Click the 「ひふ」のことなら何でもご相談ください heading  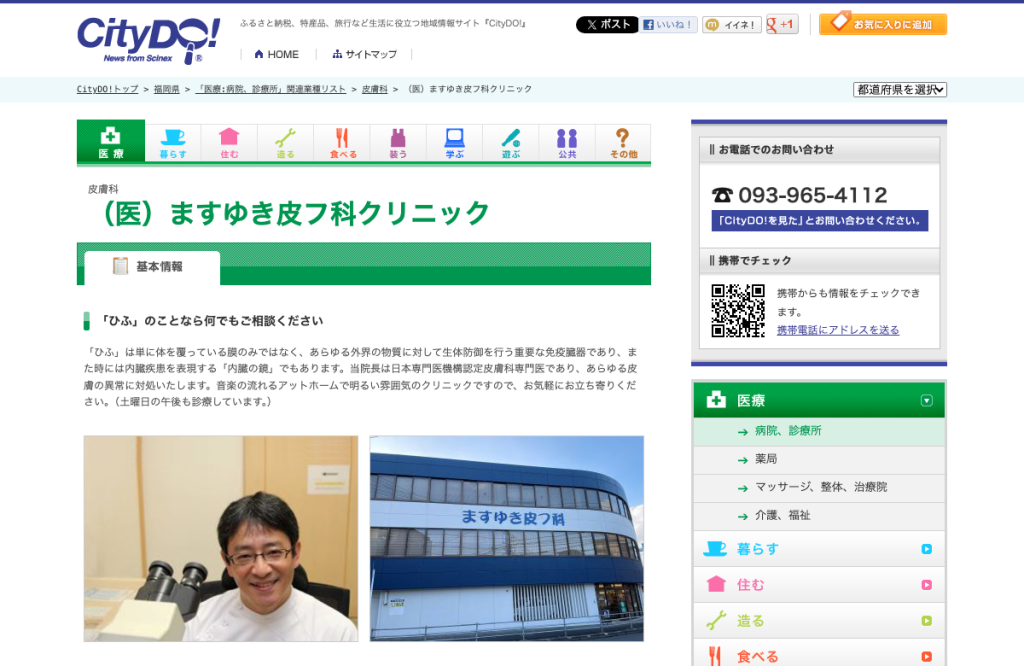pyautogui.click(x=212, y=321)
